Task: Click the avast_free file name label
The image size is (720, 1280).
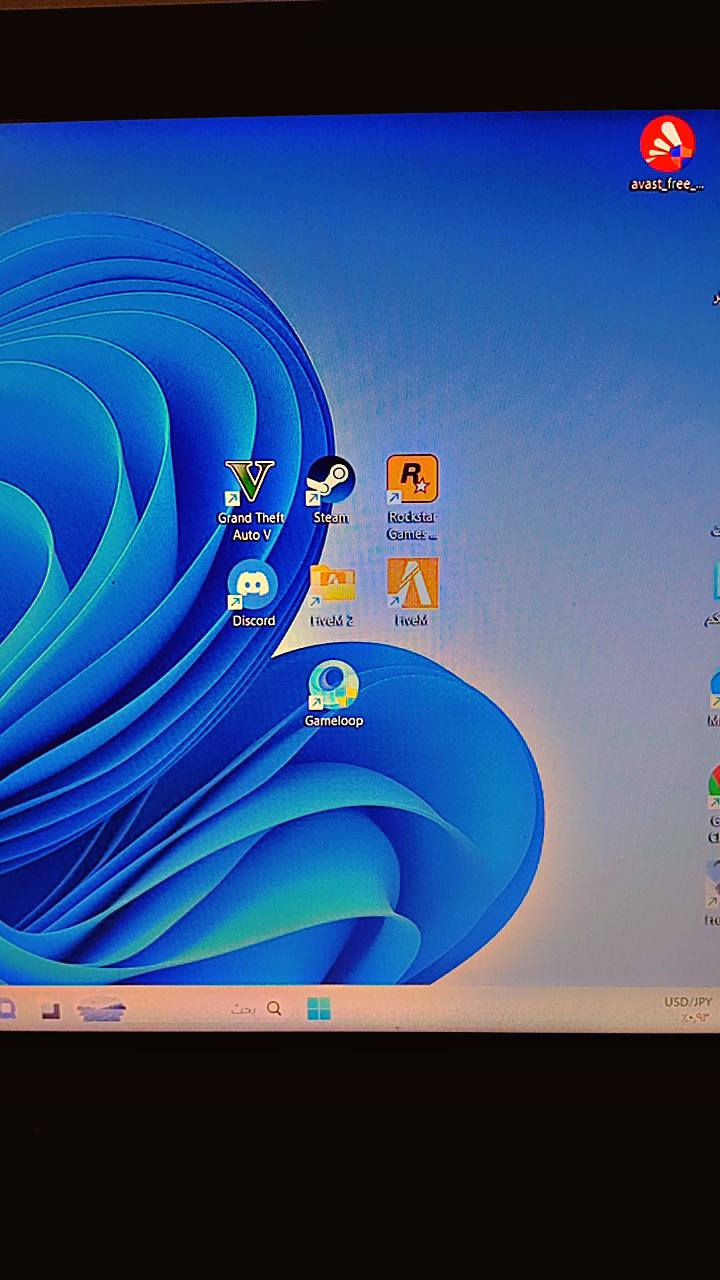Action: pyautogui.click(x=667, y=184)
